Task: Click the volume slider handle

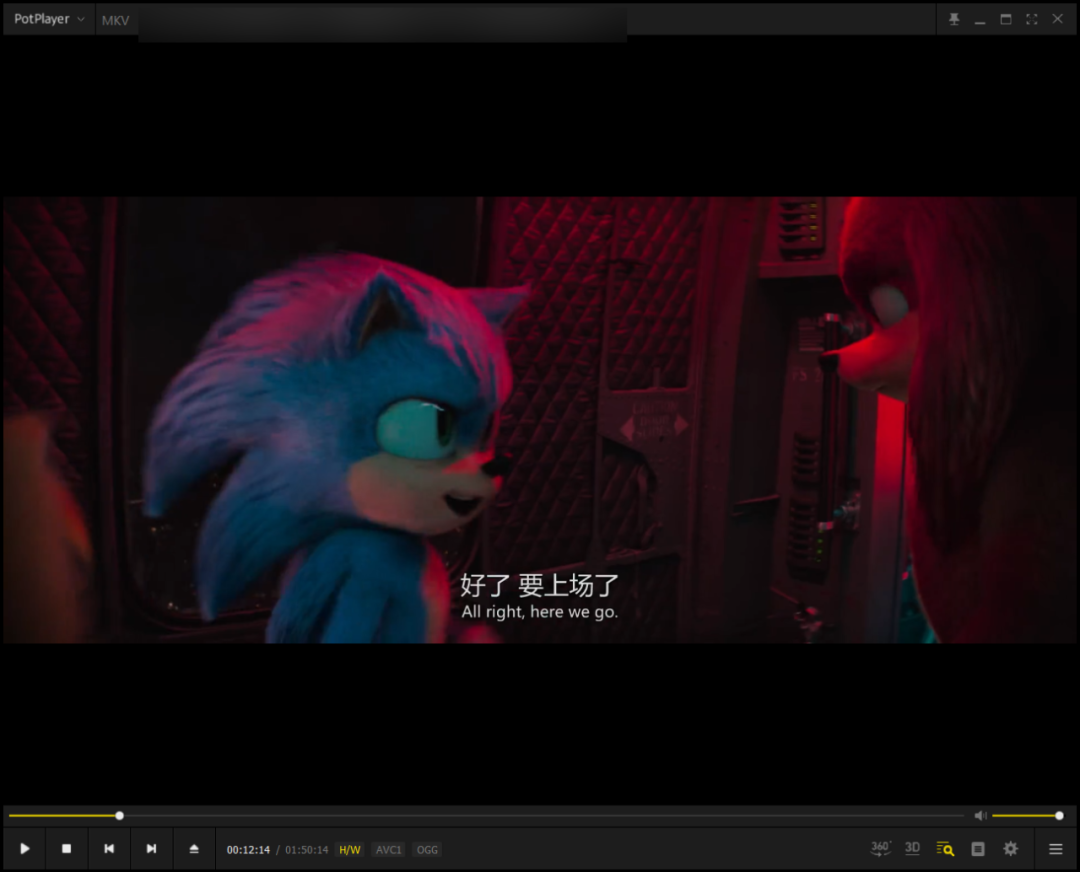Action: [x=1059, y=816]
